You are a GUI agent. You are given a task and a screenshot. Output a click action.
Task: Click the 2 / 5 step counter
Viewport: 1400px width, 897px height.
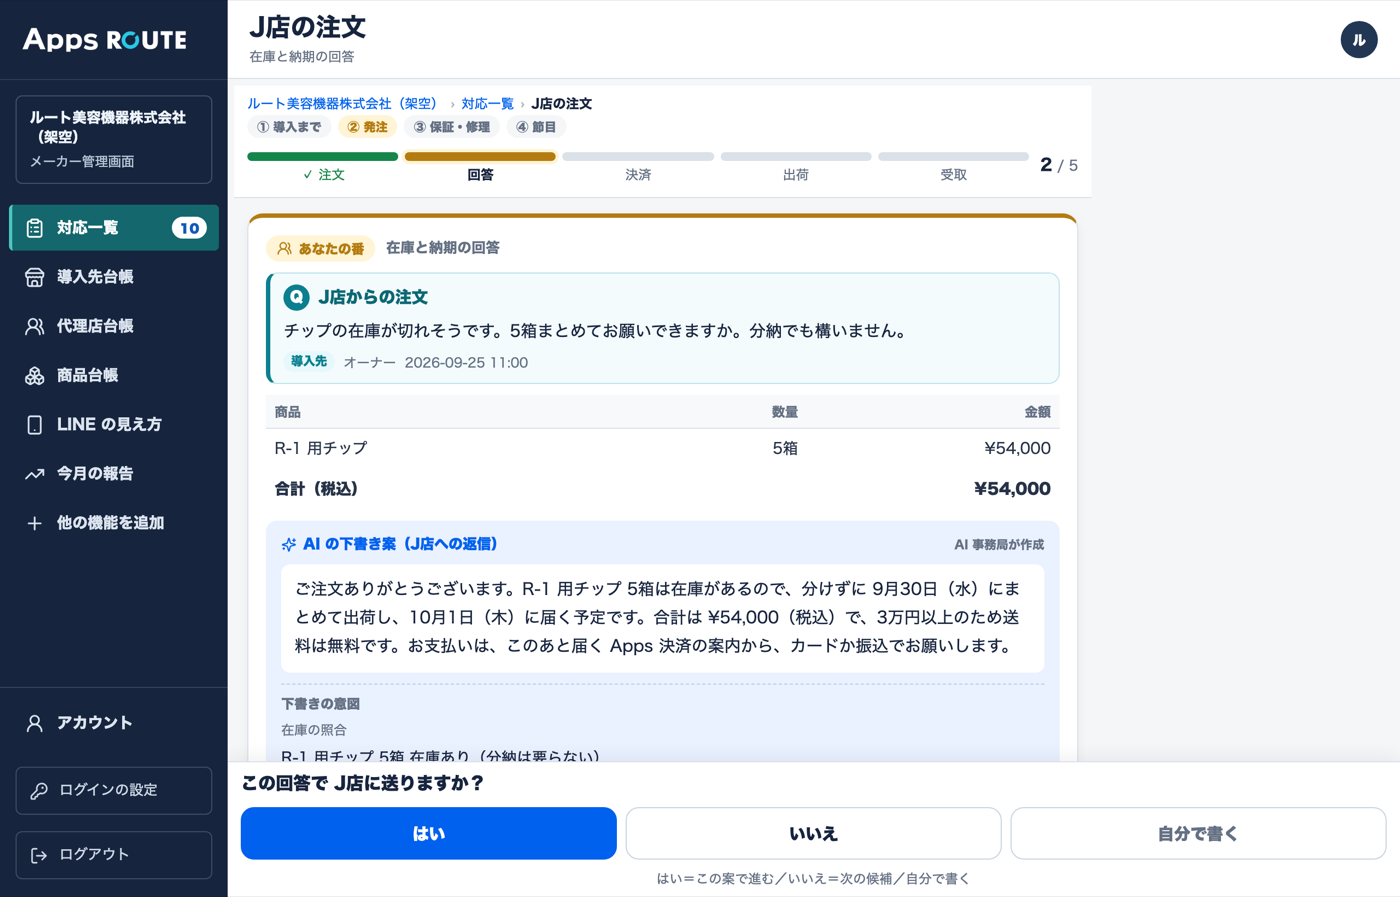(x=1059, y=165)
